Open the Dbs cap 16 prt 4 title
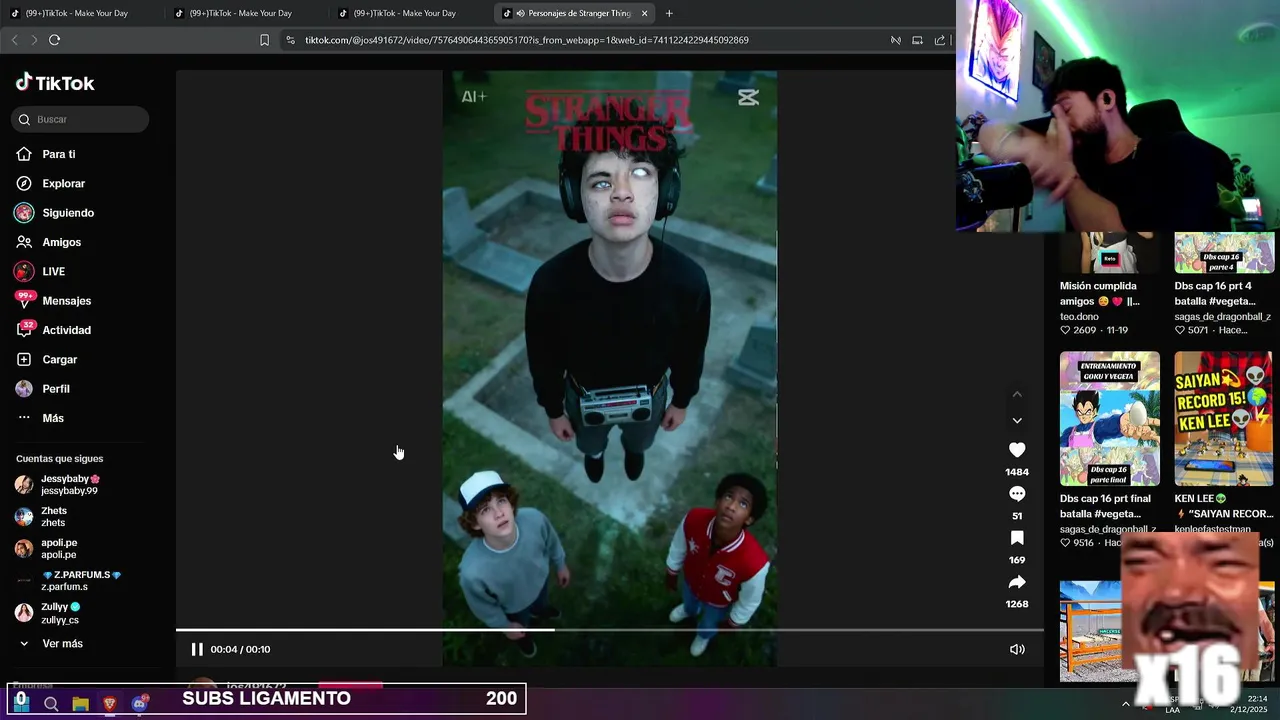 (x=1216, y=293)
